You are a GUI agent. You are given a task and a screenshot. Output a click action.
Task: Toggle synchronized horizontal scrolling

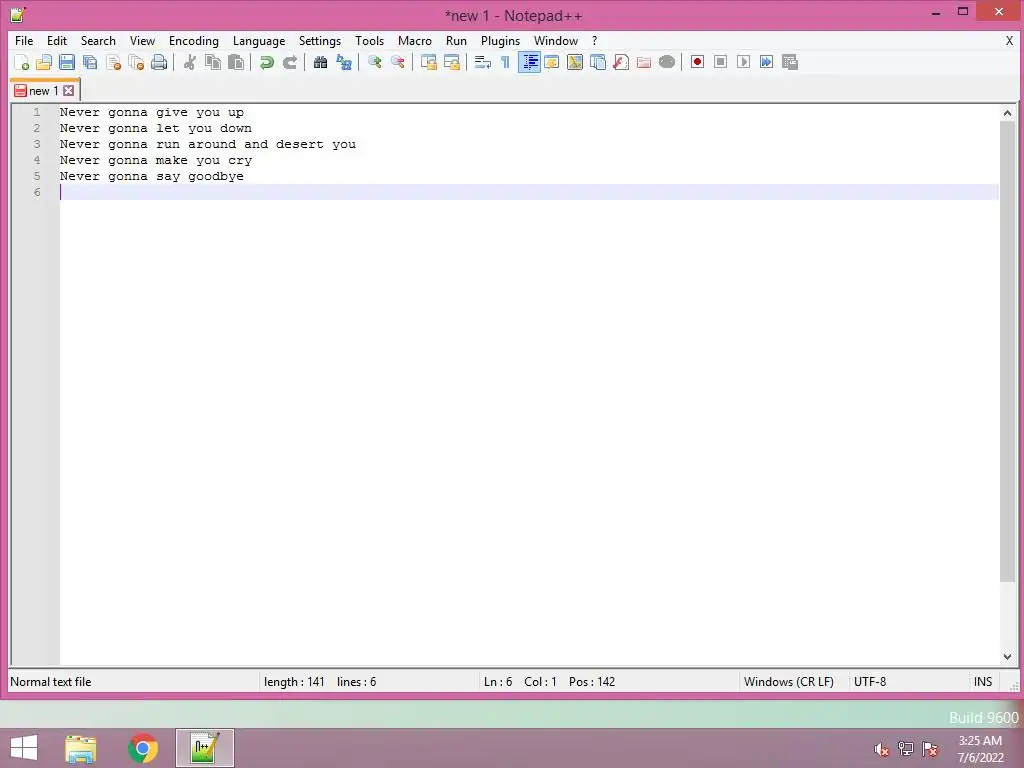[x=451, y=62]
